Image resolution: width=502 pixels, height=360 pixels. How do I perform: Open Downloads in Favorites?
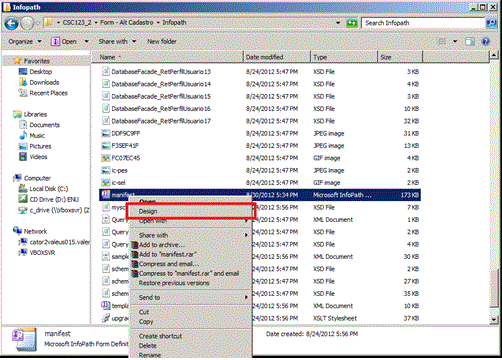(x=39, y=82)
